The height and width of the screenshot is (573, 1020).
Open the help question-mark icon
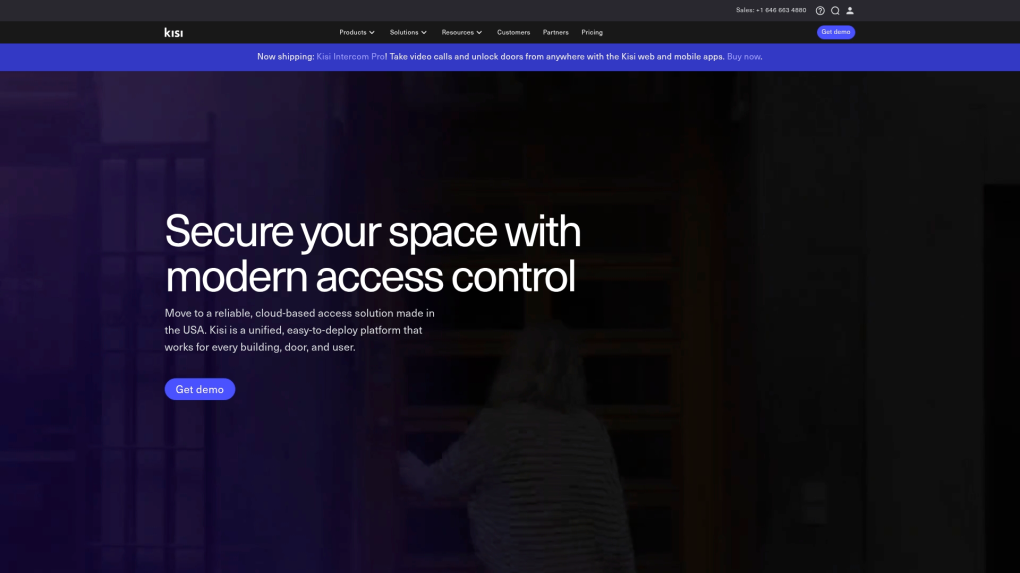coord(820,10)
